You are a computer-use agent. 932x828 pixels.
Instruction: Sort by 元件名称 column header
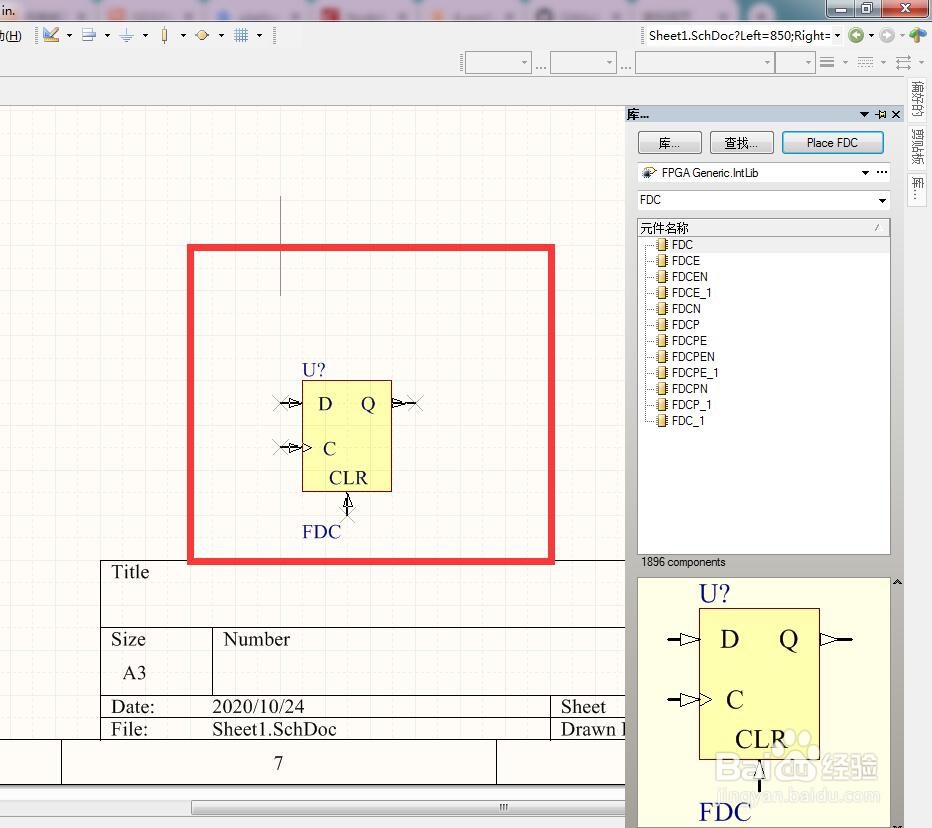point(763,228)
